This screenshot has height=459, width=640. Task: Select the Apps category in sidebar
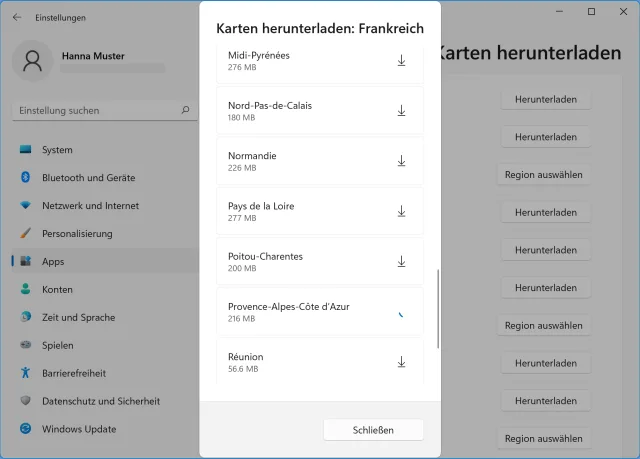pyautogui.click(x=105, y=262)
